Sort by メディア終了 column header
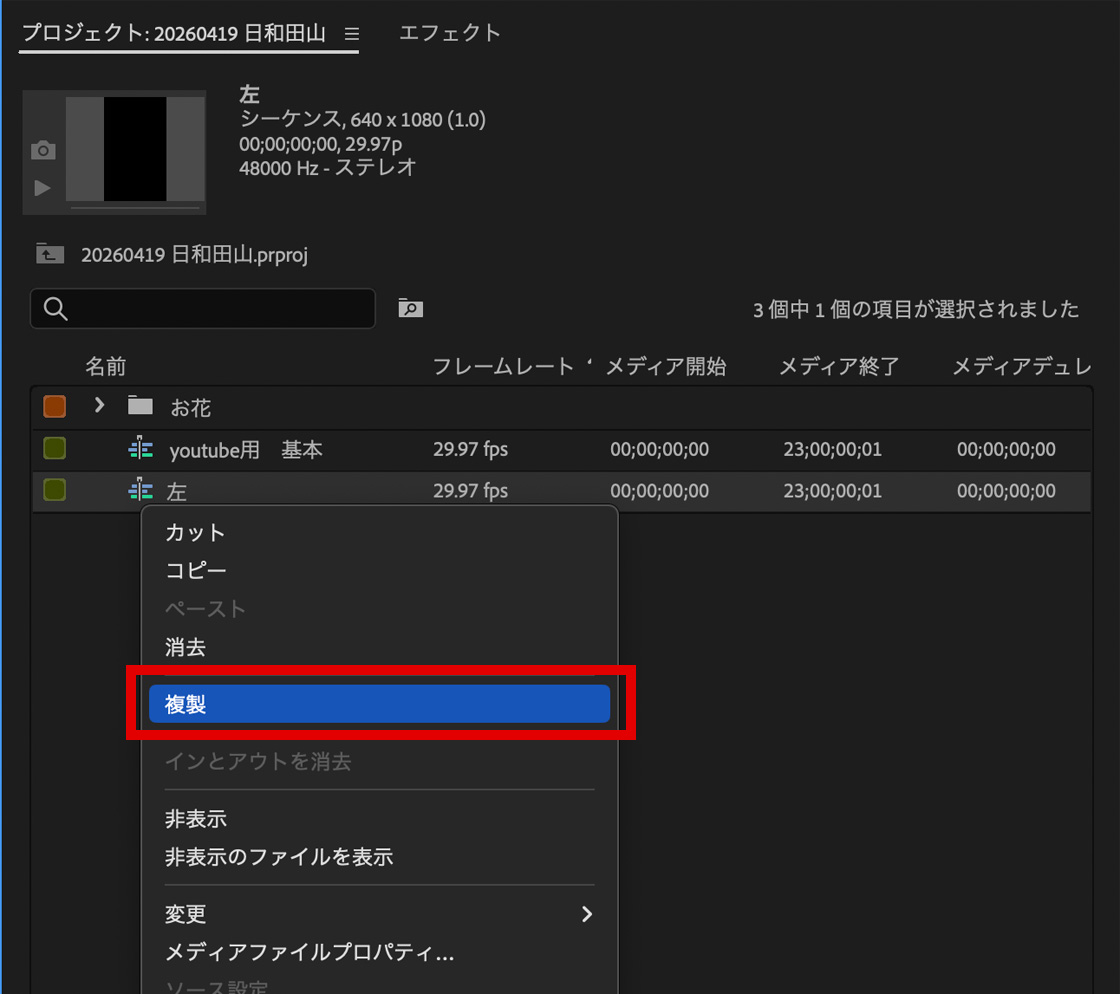Screen dimensions: 1120x994 pyautogui.click(x=839, y=366)
